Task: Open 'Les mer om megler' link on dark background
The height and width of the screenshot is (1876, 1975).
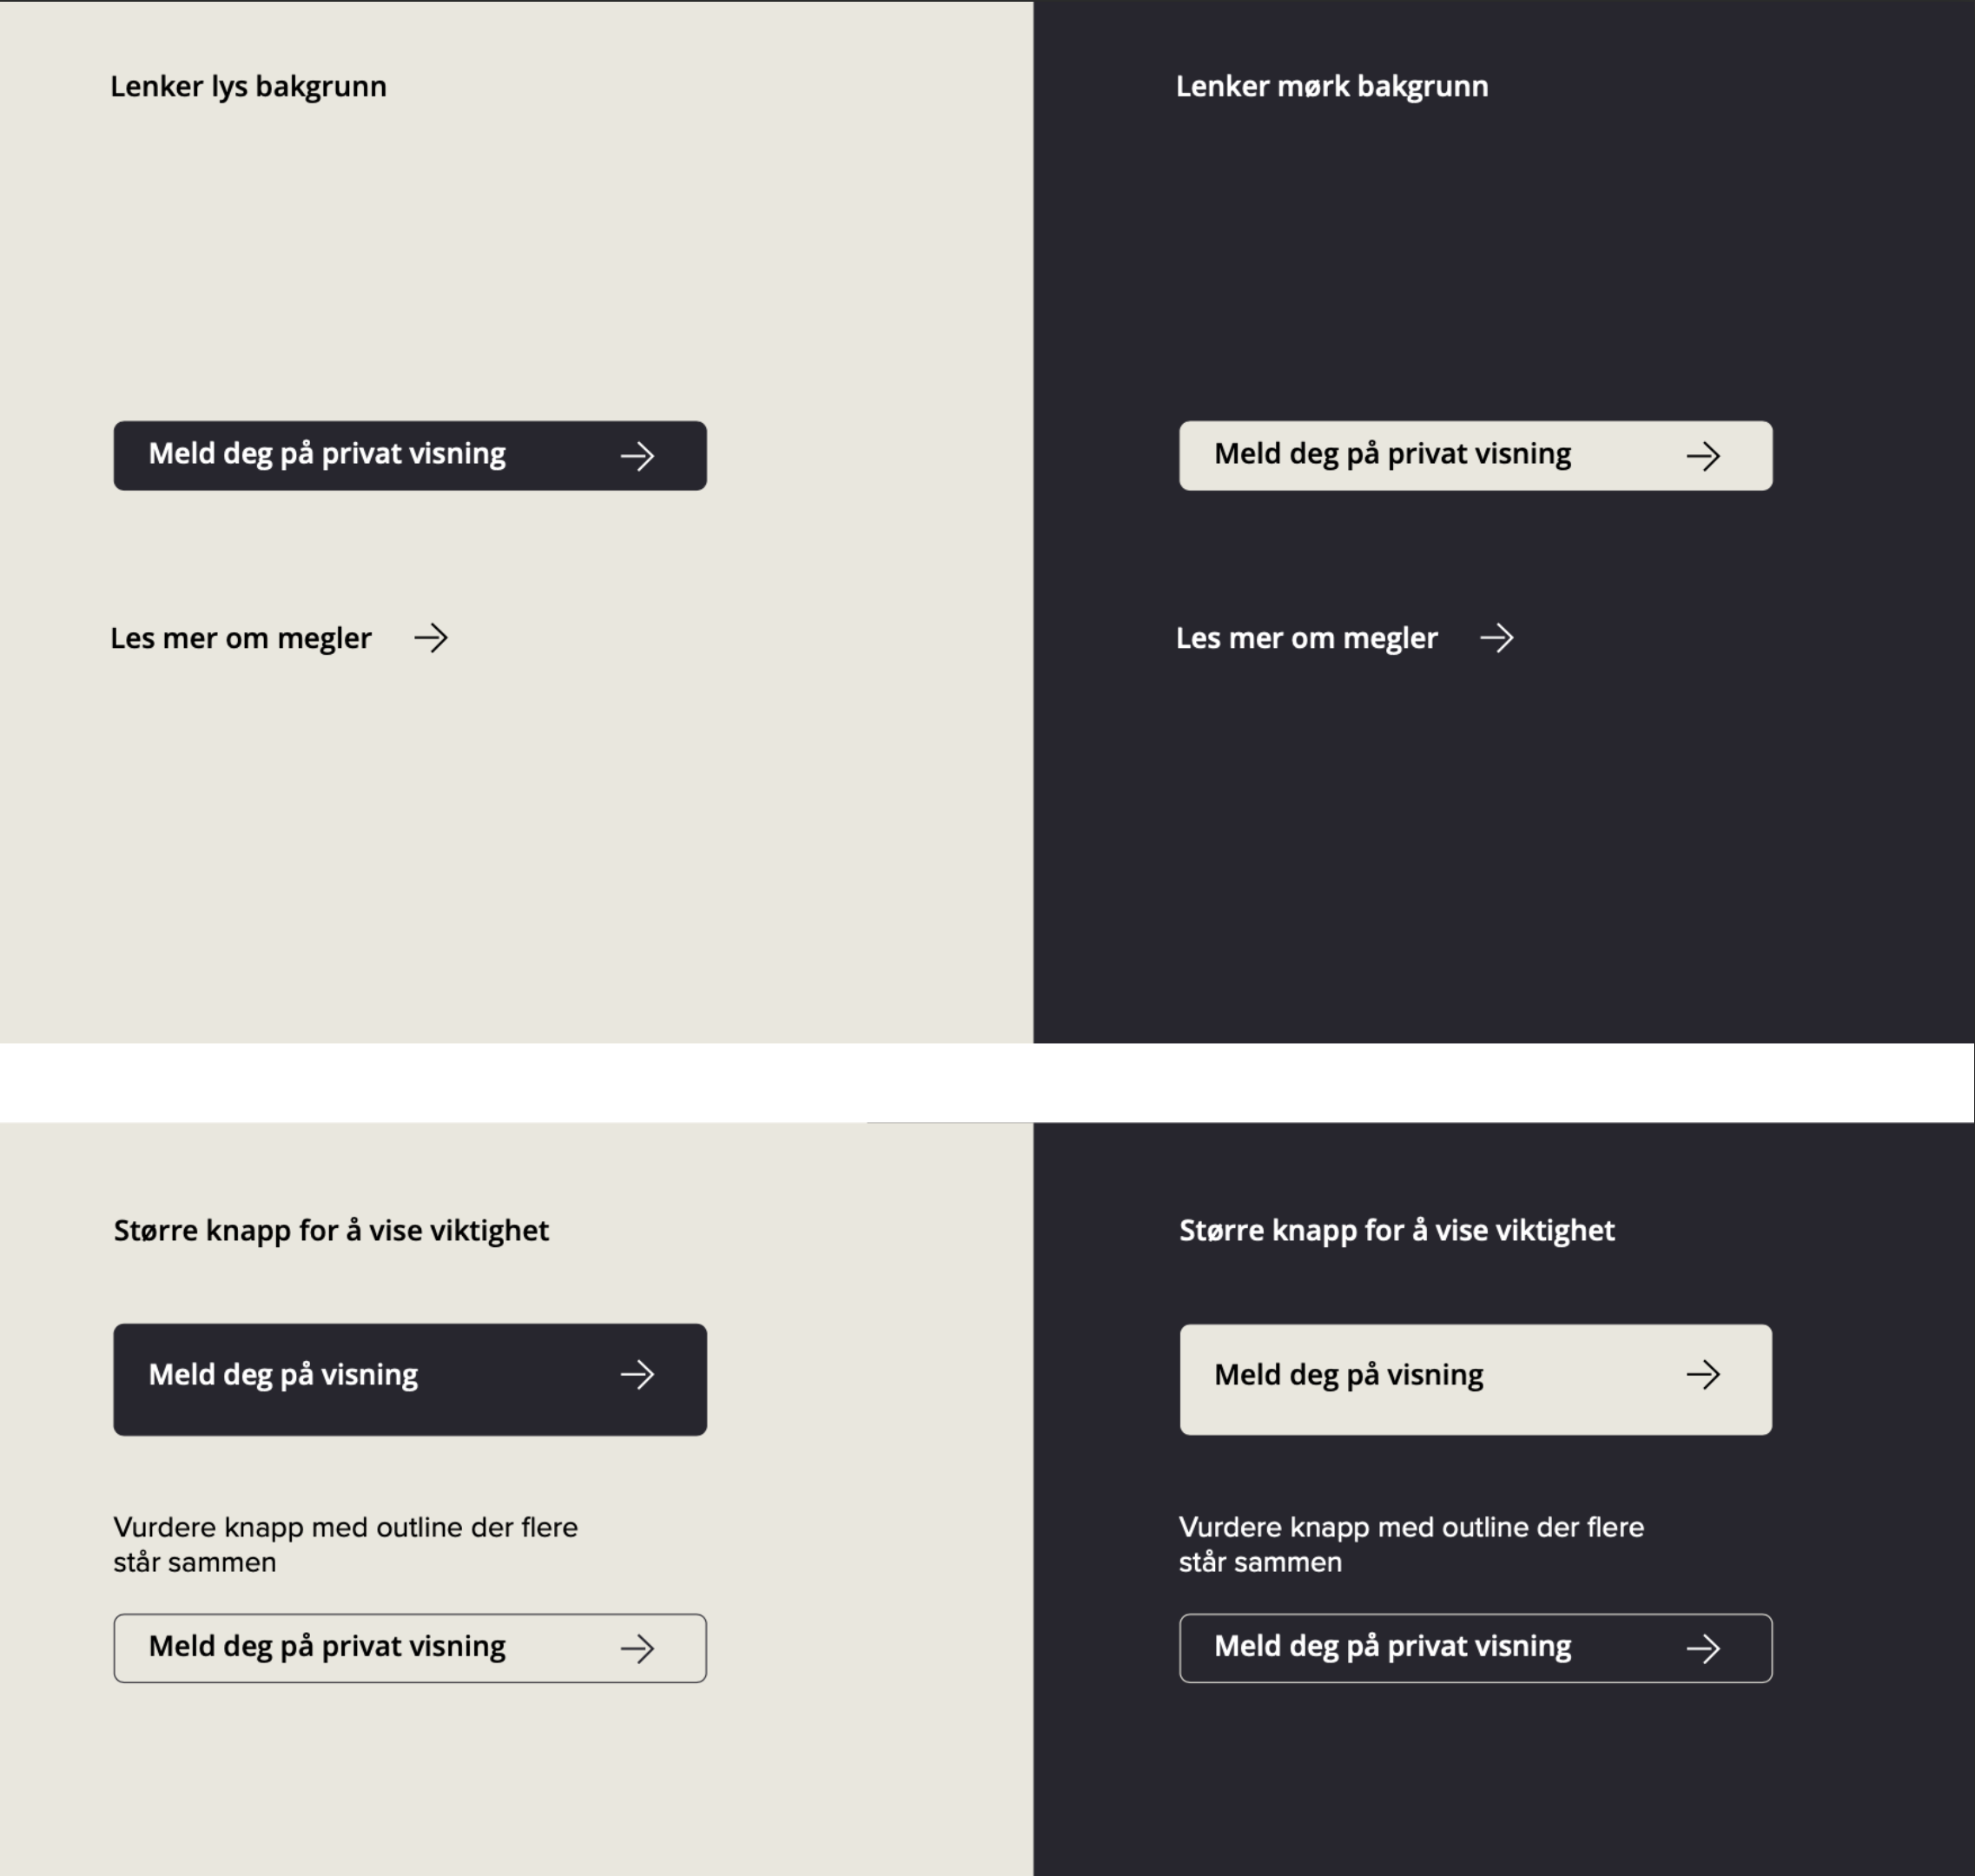Action: 1306,638
